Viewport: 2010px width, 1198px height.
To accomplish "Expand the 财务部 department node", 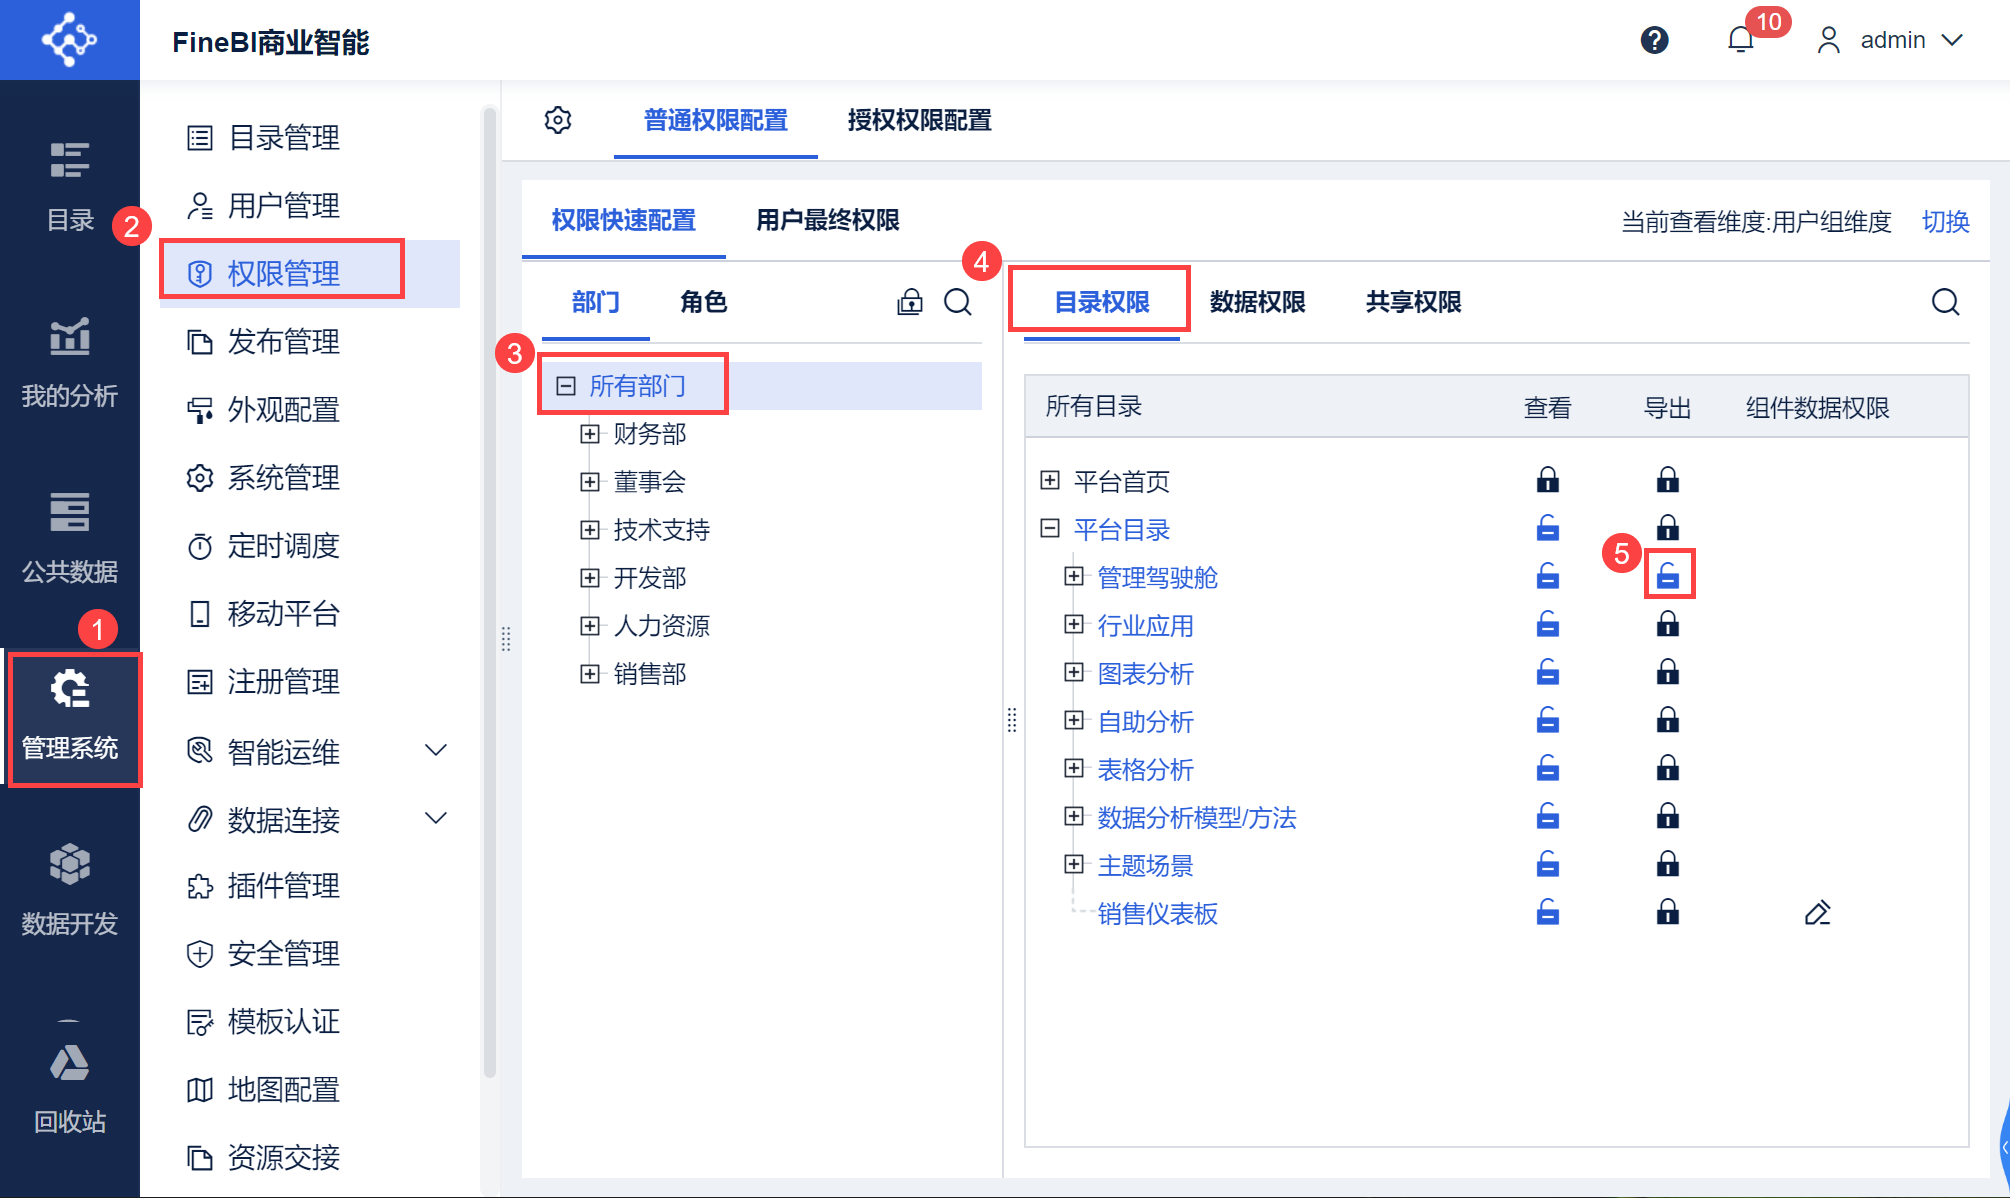I will (590, 434).
